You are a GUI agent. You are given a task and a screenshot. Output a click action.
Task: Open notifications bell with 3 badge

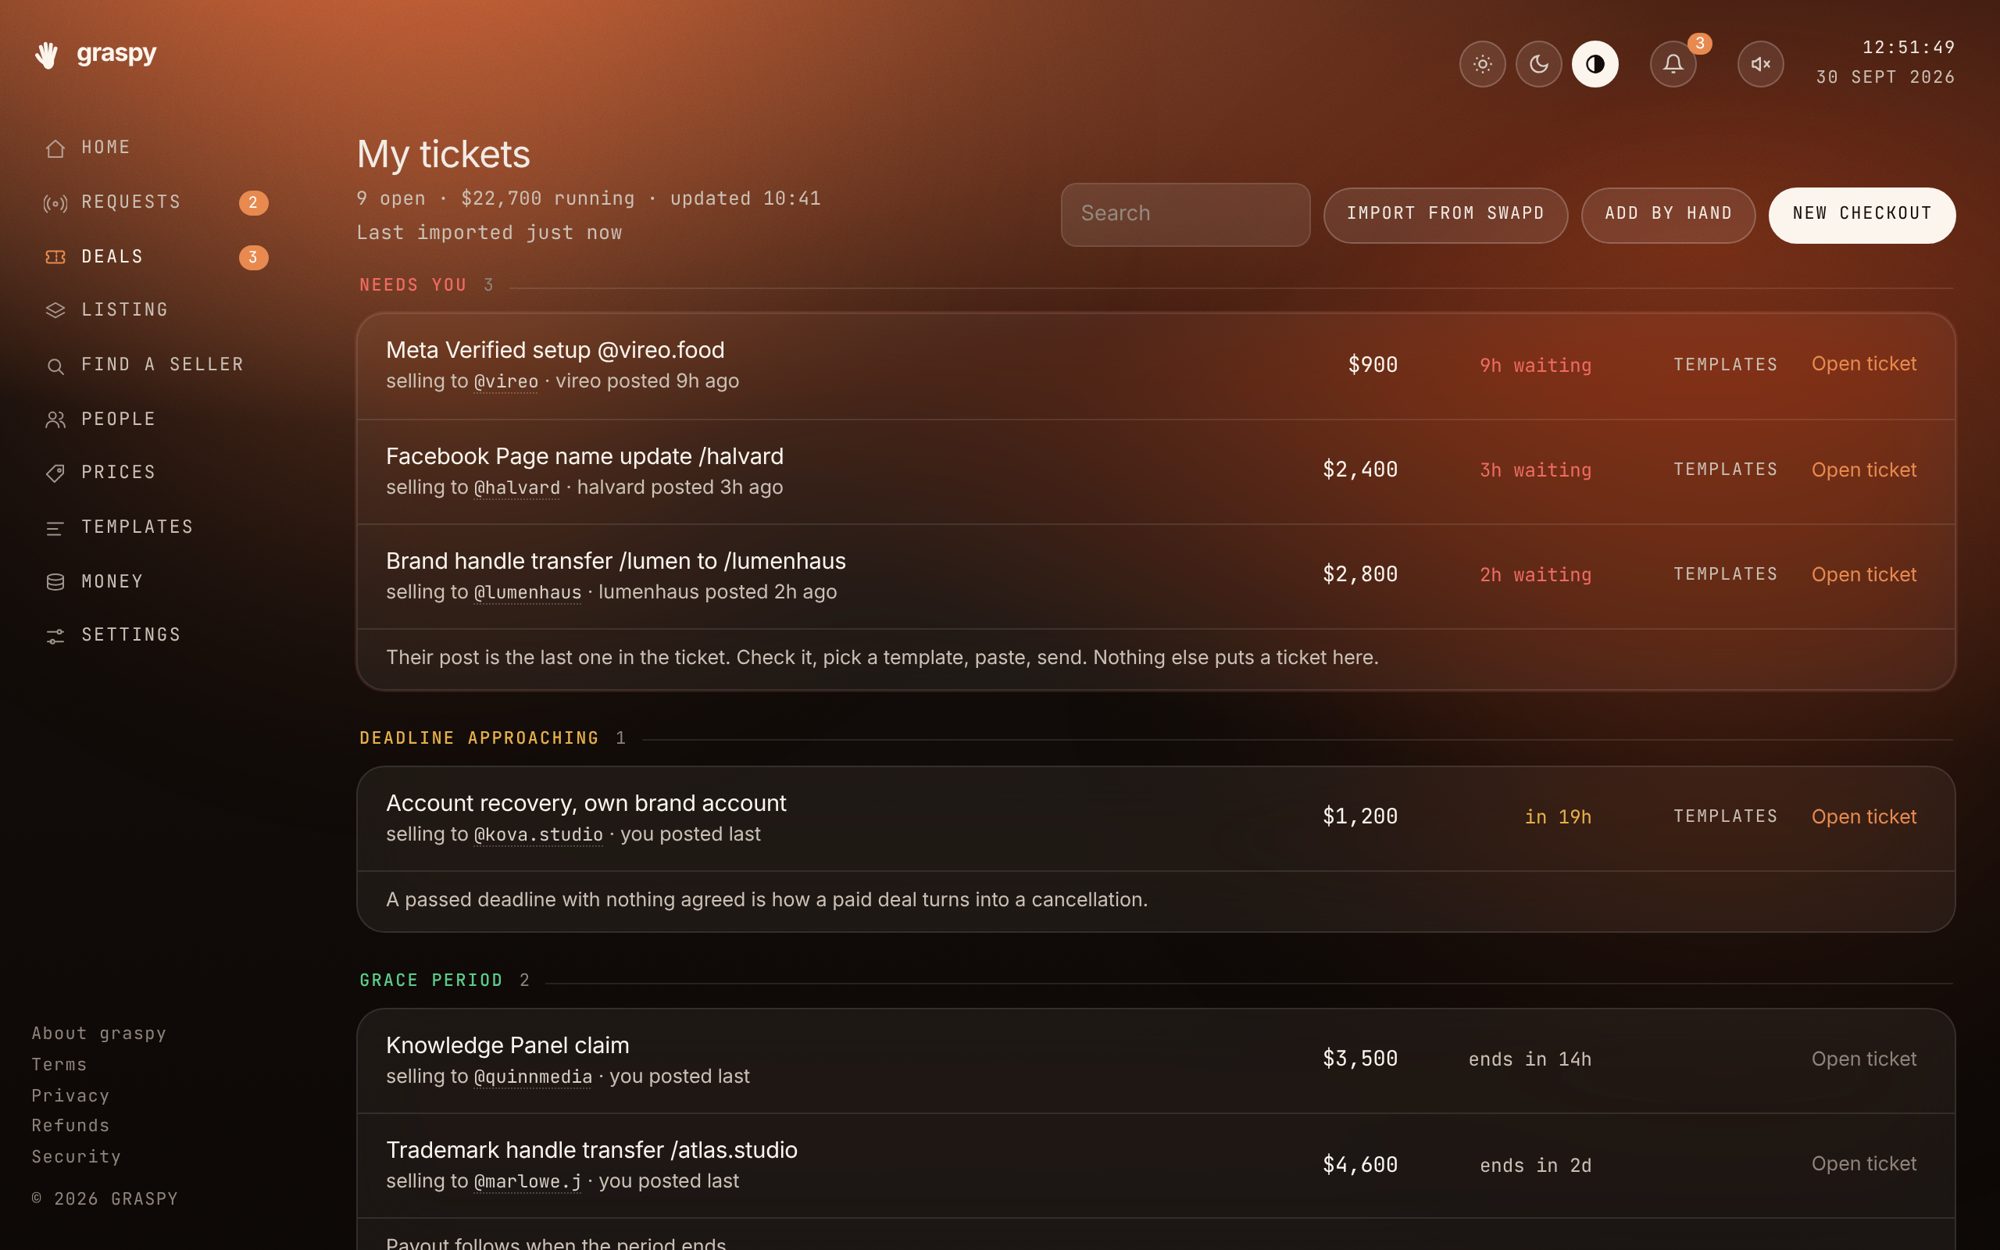coord(1673,64)
